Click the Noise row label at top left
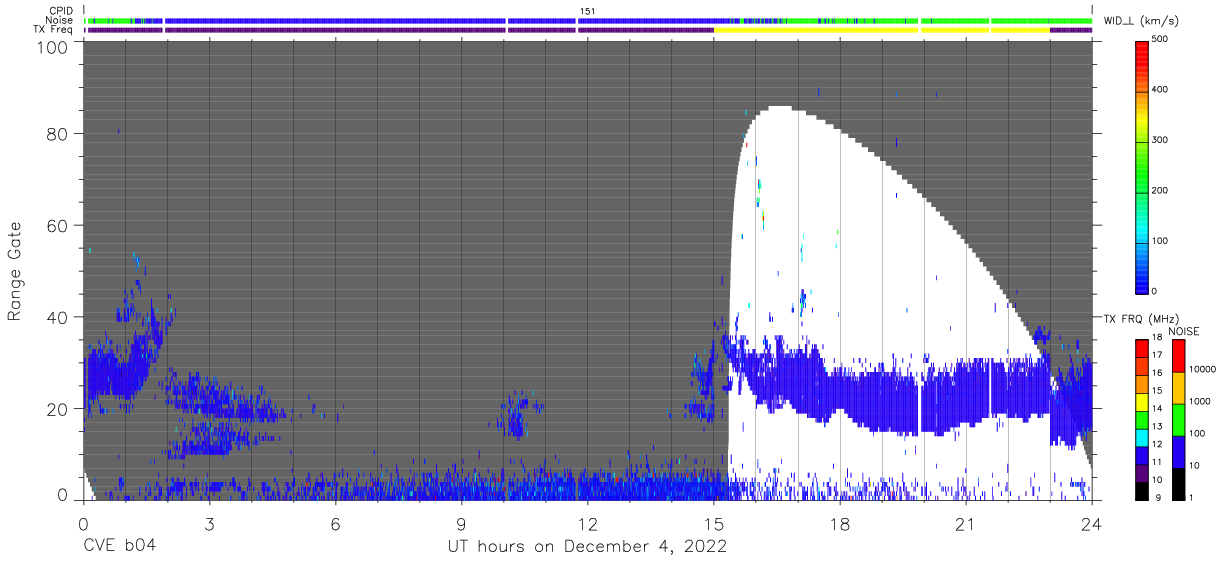This screenshot has width=1228, height=567. coord(60,21)
